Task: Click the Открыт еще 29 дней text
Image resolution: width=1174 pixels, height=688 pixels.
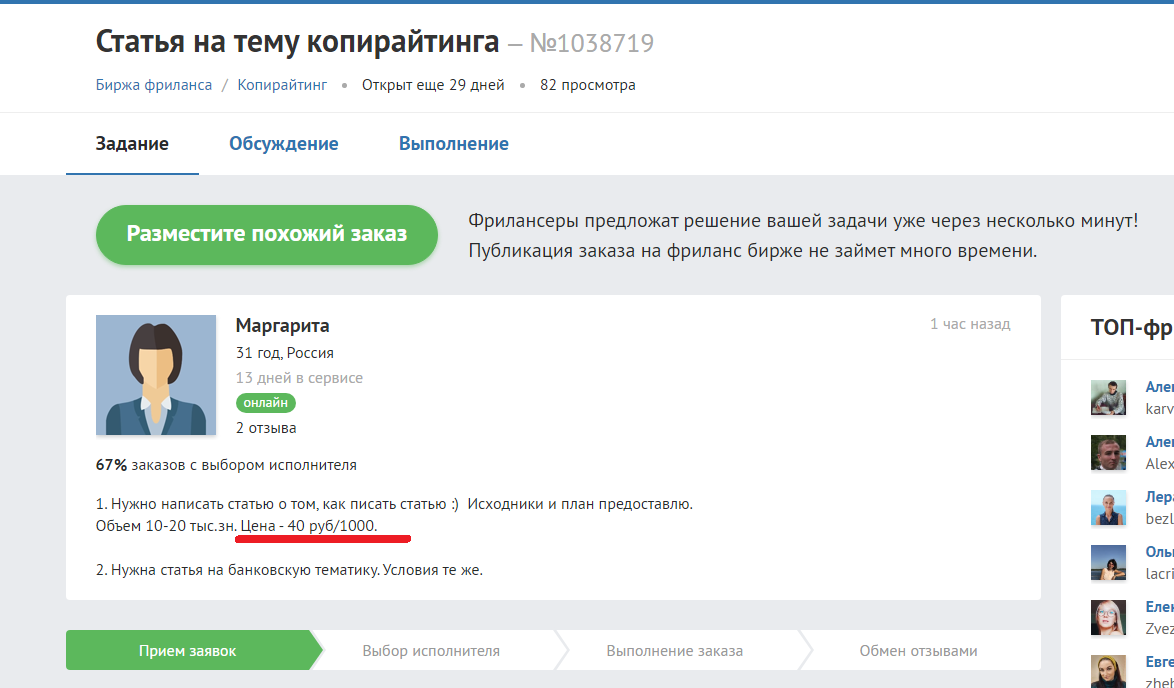Action: 433,85
